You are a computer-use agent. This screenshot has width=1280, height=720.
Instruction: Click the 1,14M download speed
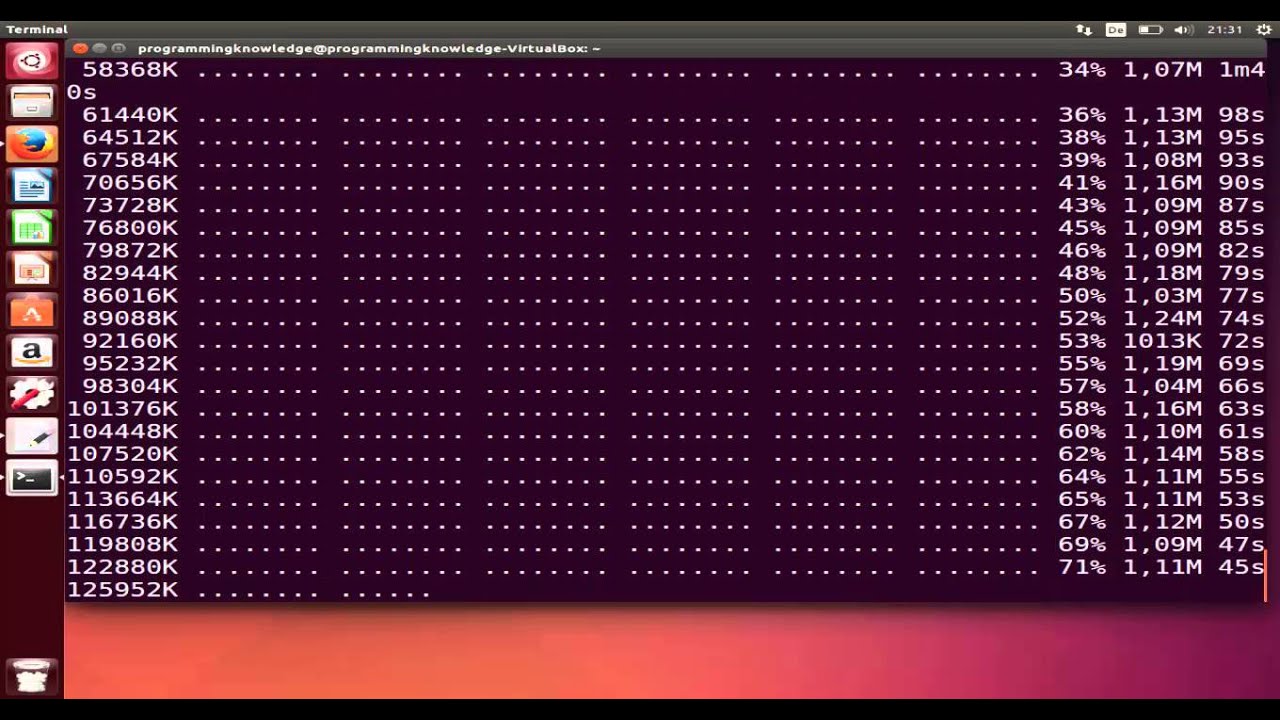click(1162, 454)
